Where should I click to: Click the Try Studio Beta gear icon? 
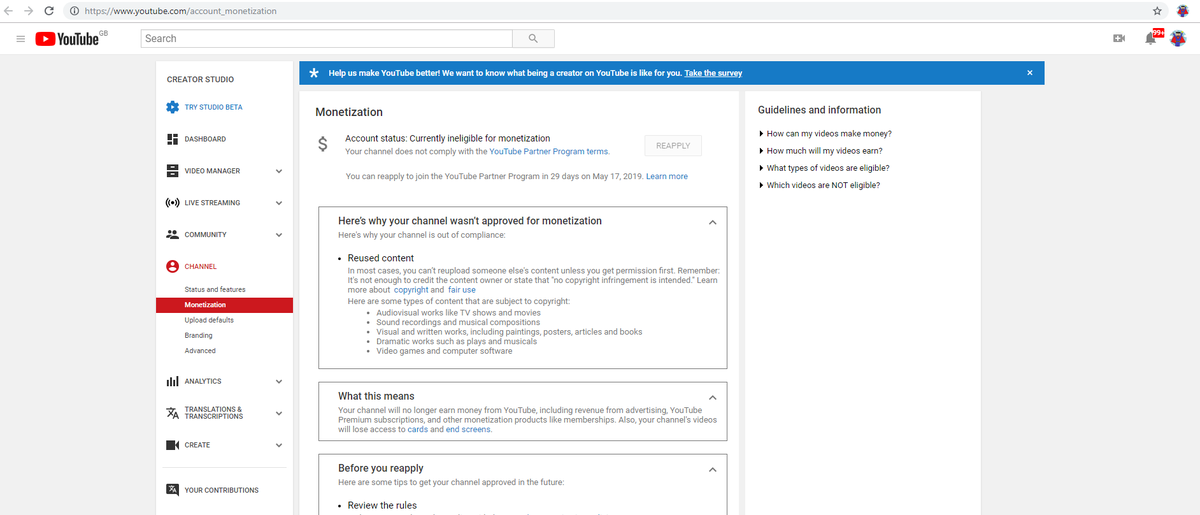172,107
